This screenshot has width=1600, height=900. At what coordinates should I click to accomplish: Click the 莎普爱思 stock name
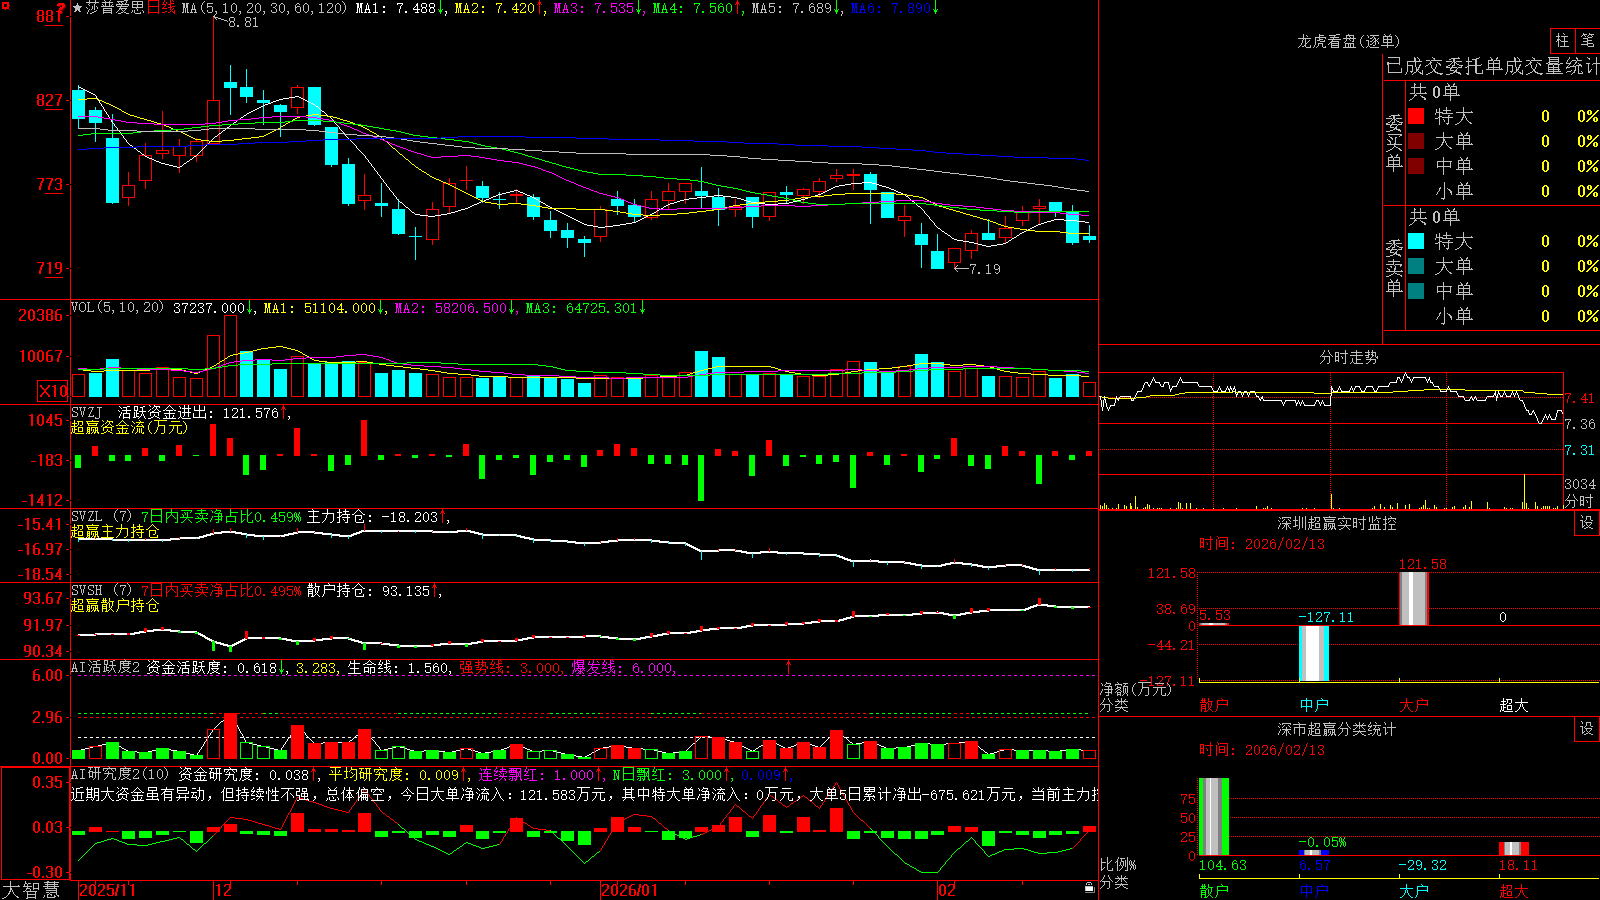pos(115,8)
